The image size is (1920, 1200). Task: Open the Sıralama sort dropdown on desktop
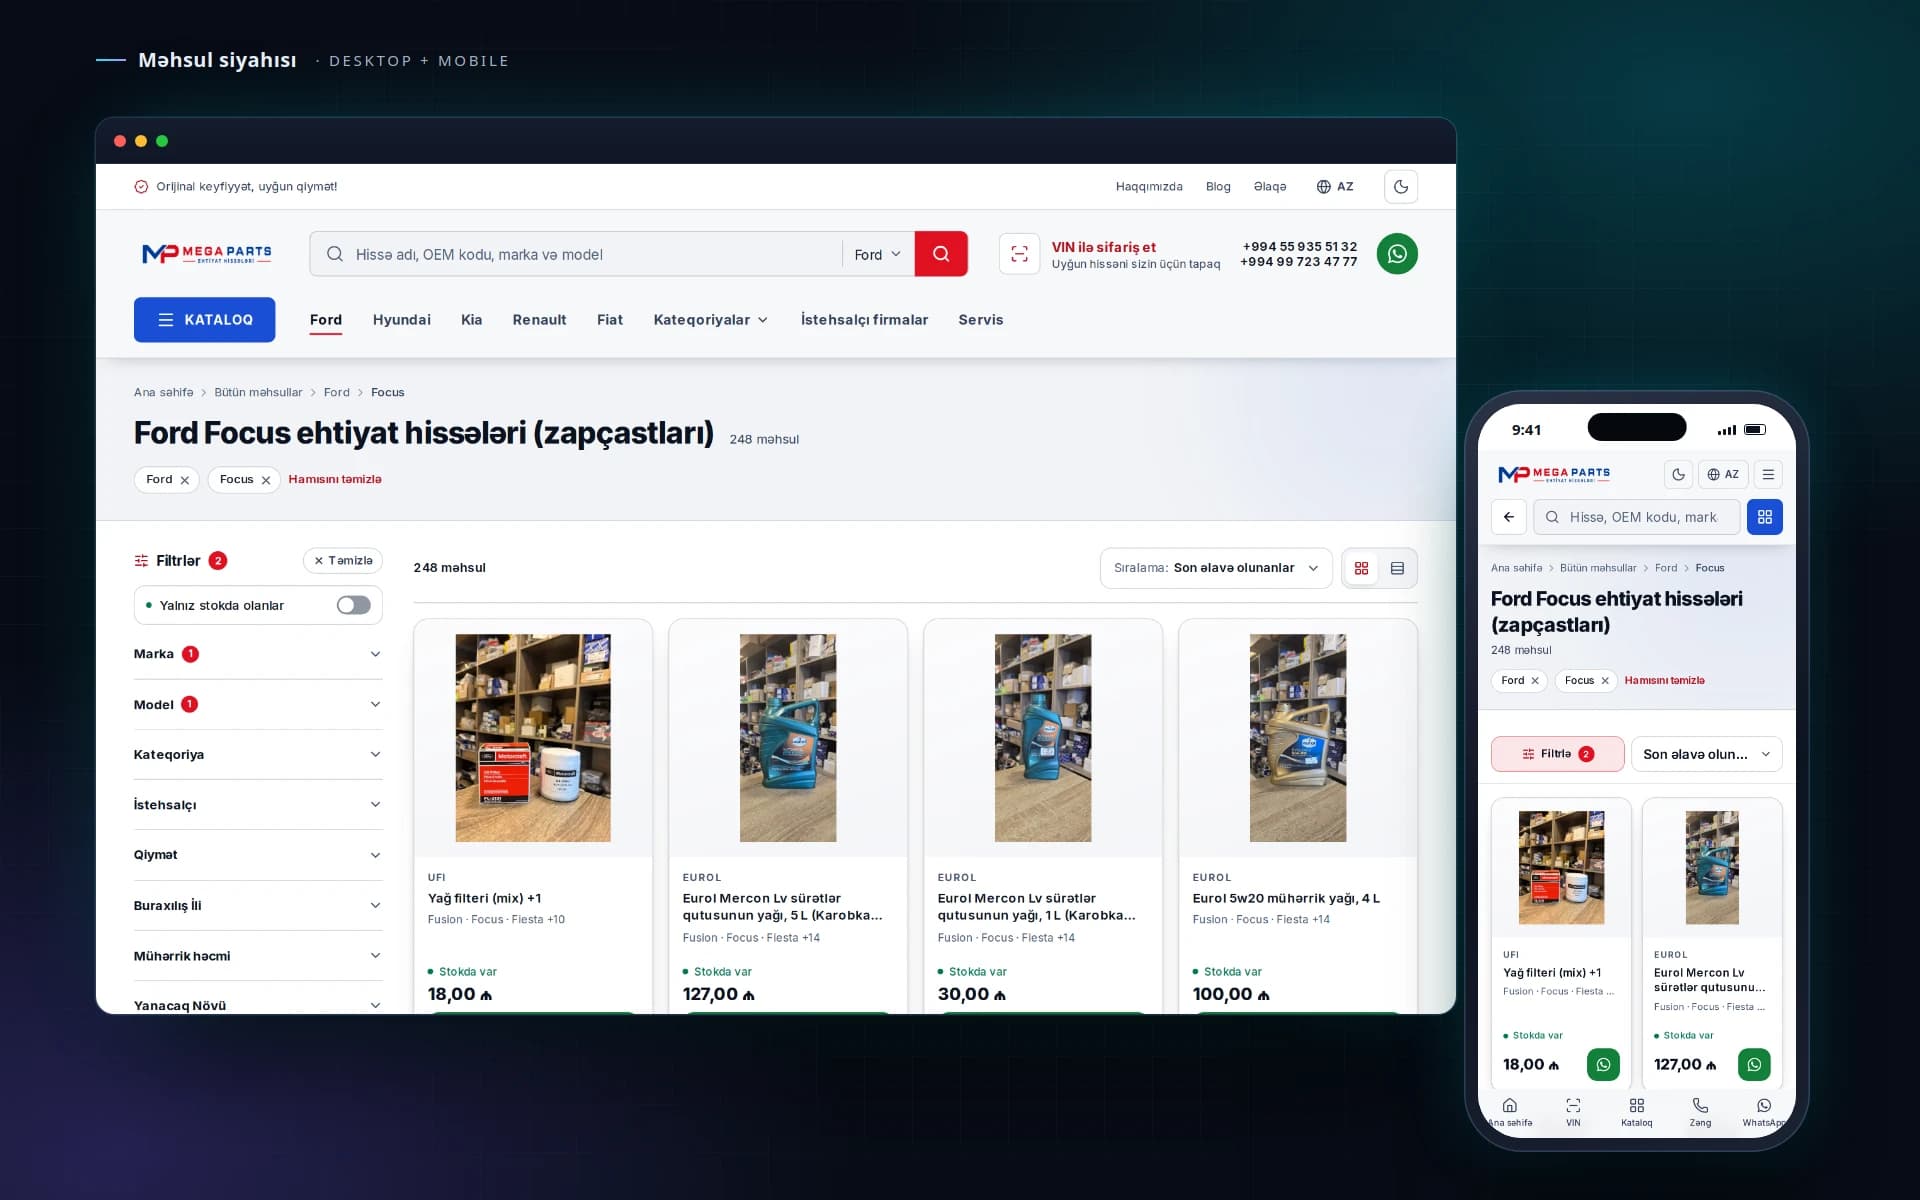1216,568
